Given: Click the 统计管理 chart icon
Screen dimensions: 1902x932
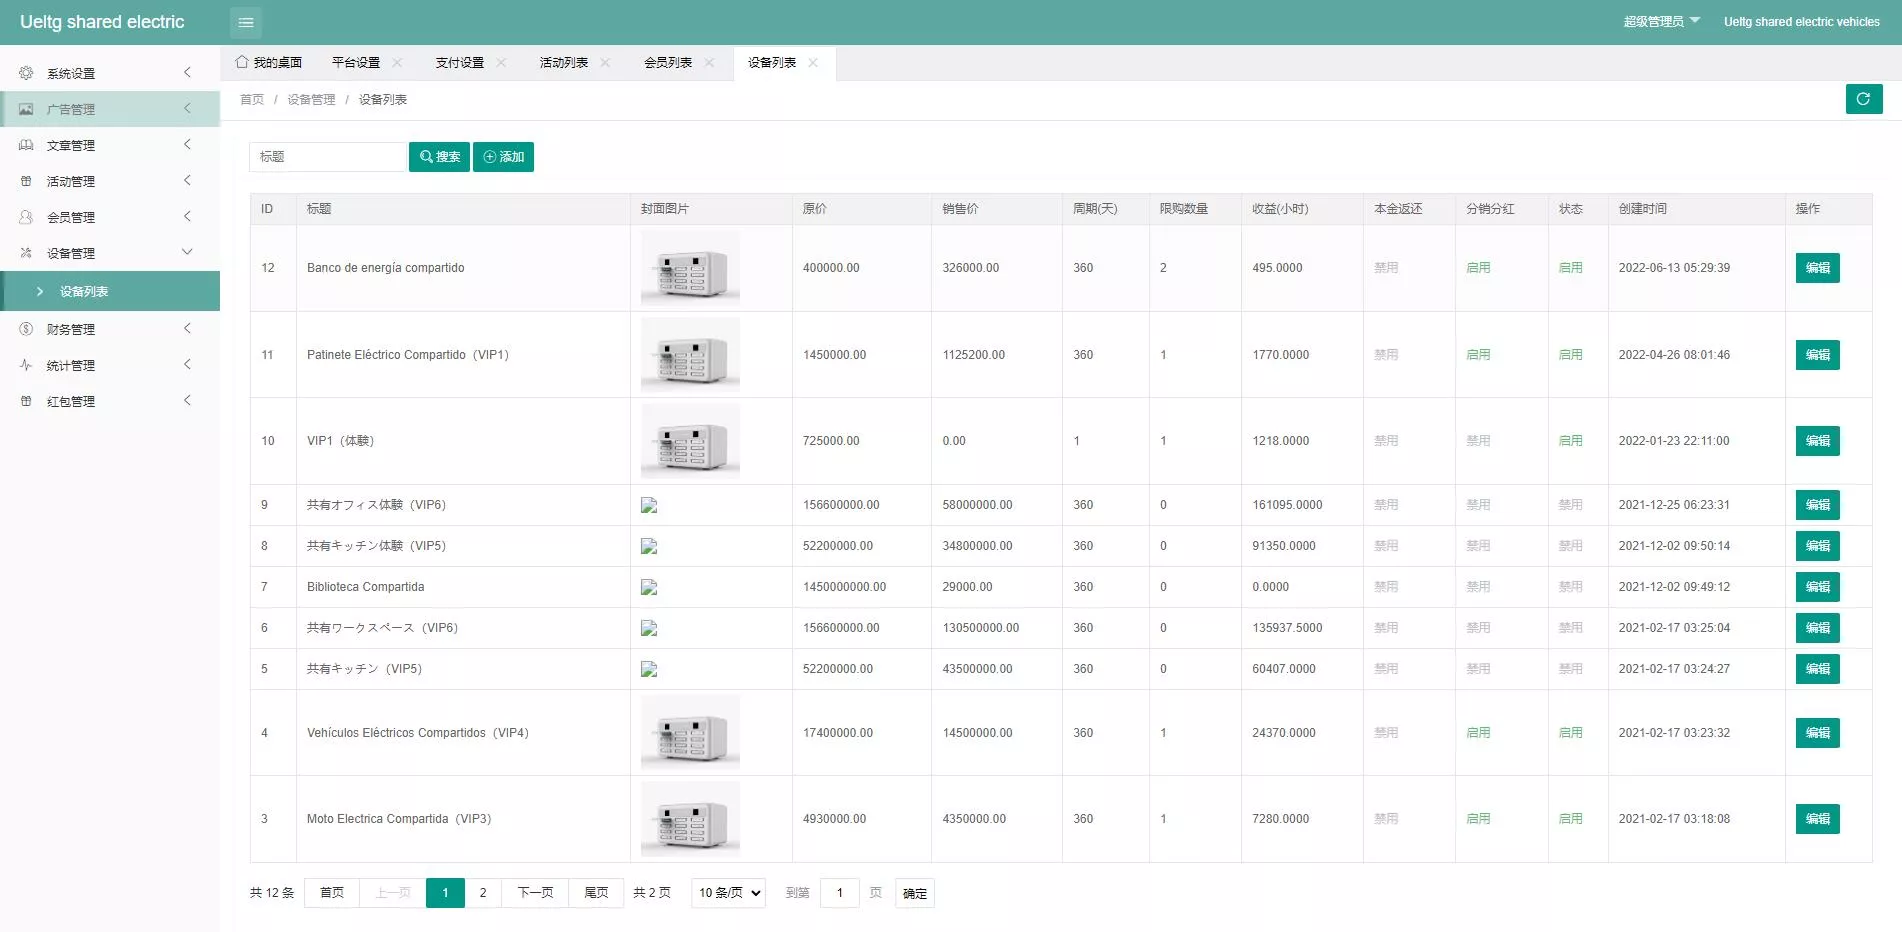Looking at the screenshot, I should coord(26,365).
